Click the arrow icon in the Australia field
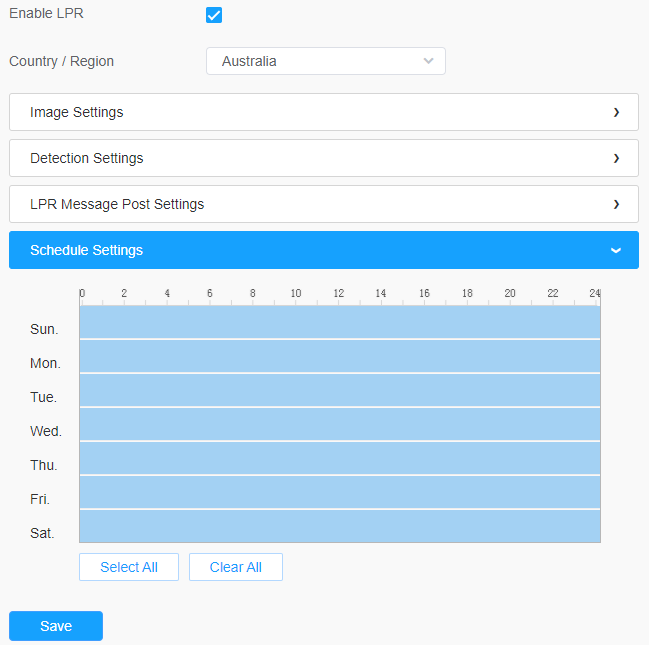 429,61
